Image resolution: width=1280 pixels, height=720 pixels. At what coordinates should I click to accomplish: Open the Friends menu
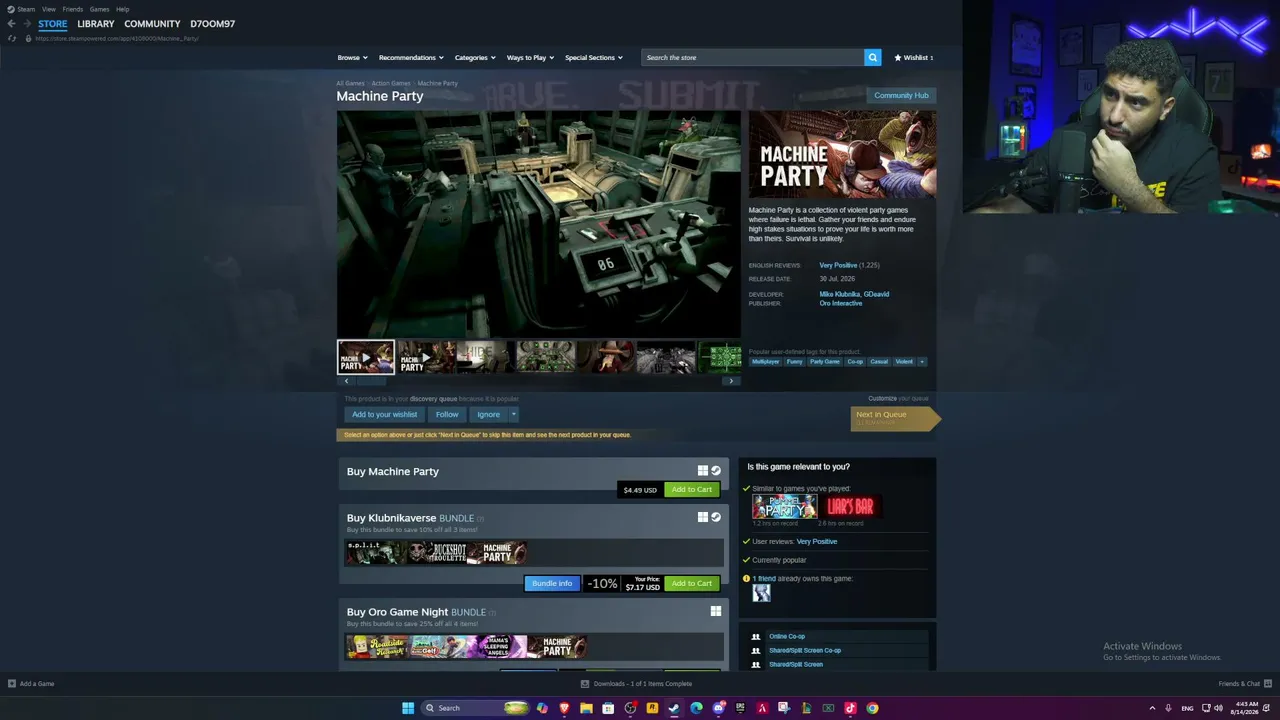(x=73, y=9)
